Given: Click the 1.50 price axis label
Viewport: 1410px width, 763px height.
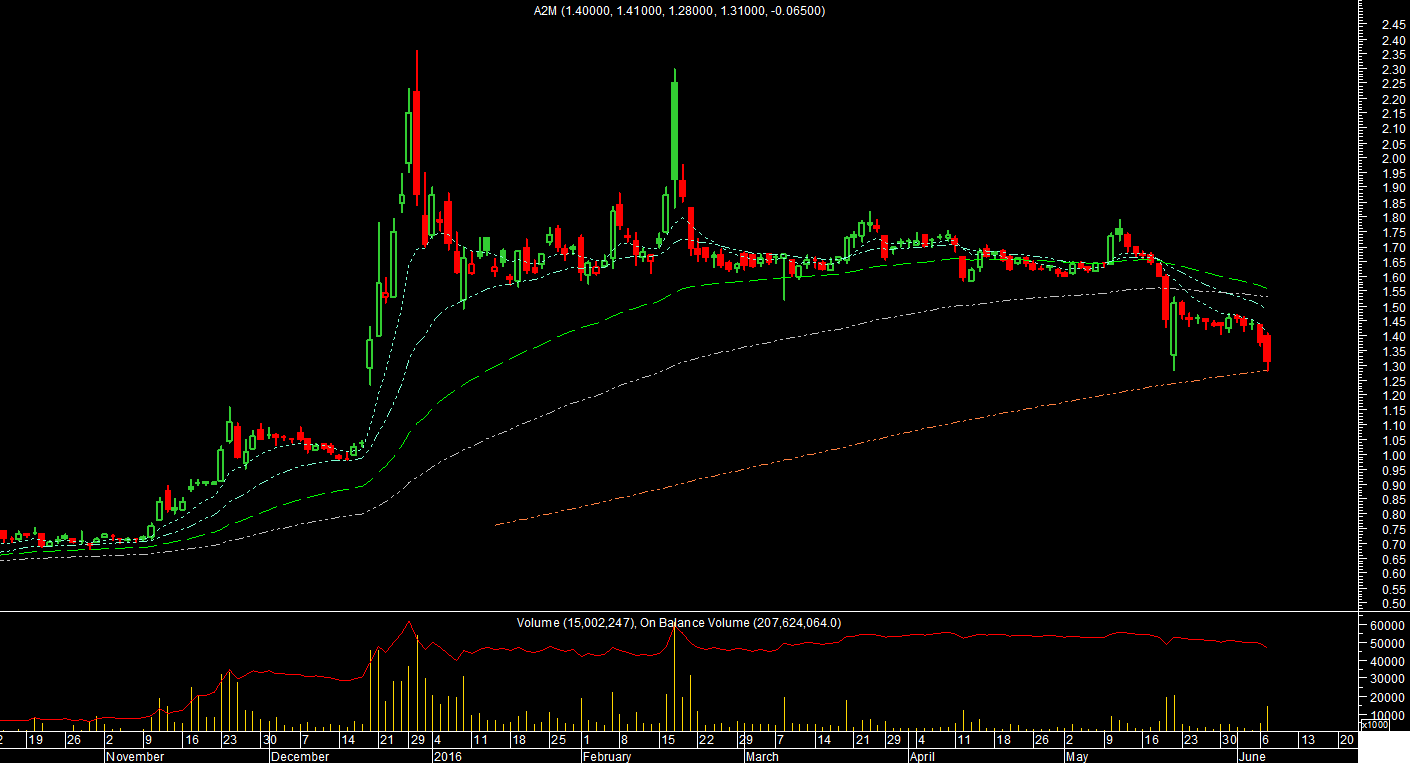Looking at the screenshot, I should [x=1392, y=307].
